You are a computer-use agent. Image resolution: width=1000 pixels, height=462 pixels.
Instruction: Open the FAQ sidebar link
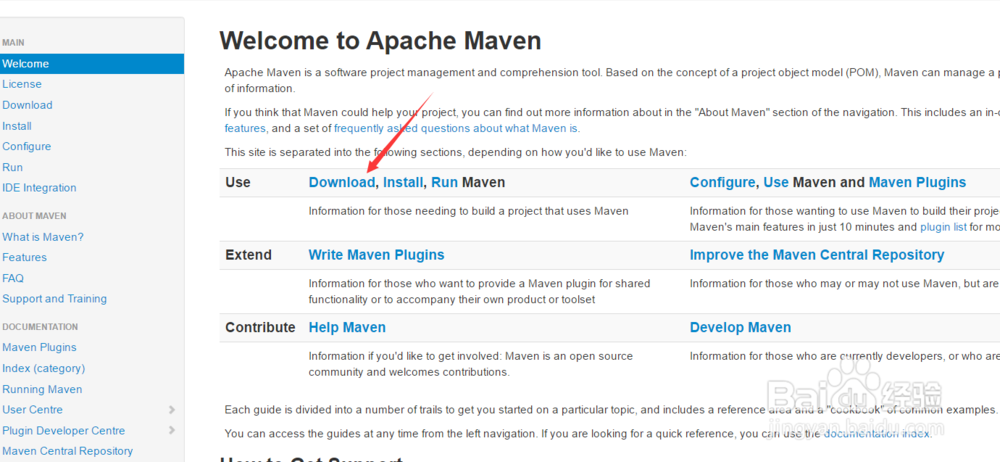[x=13, y=279]
